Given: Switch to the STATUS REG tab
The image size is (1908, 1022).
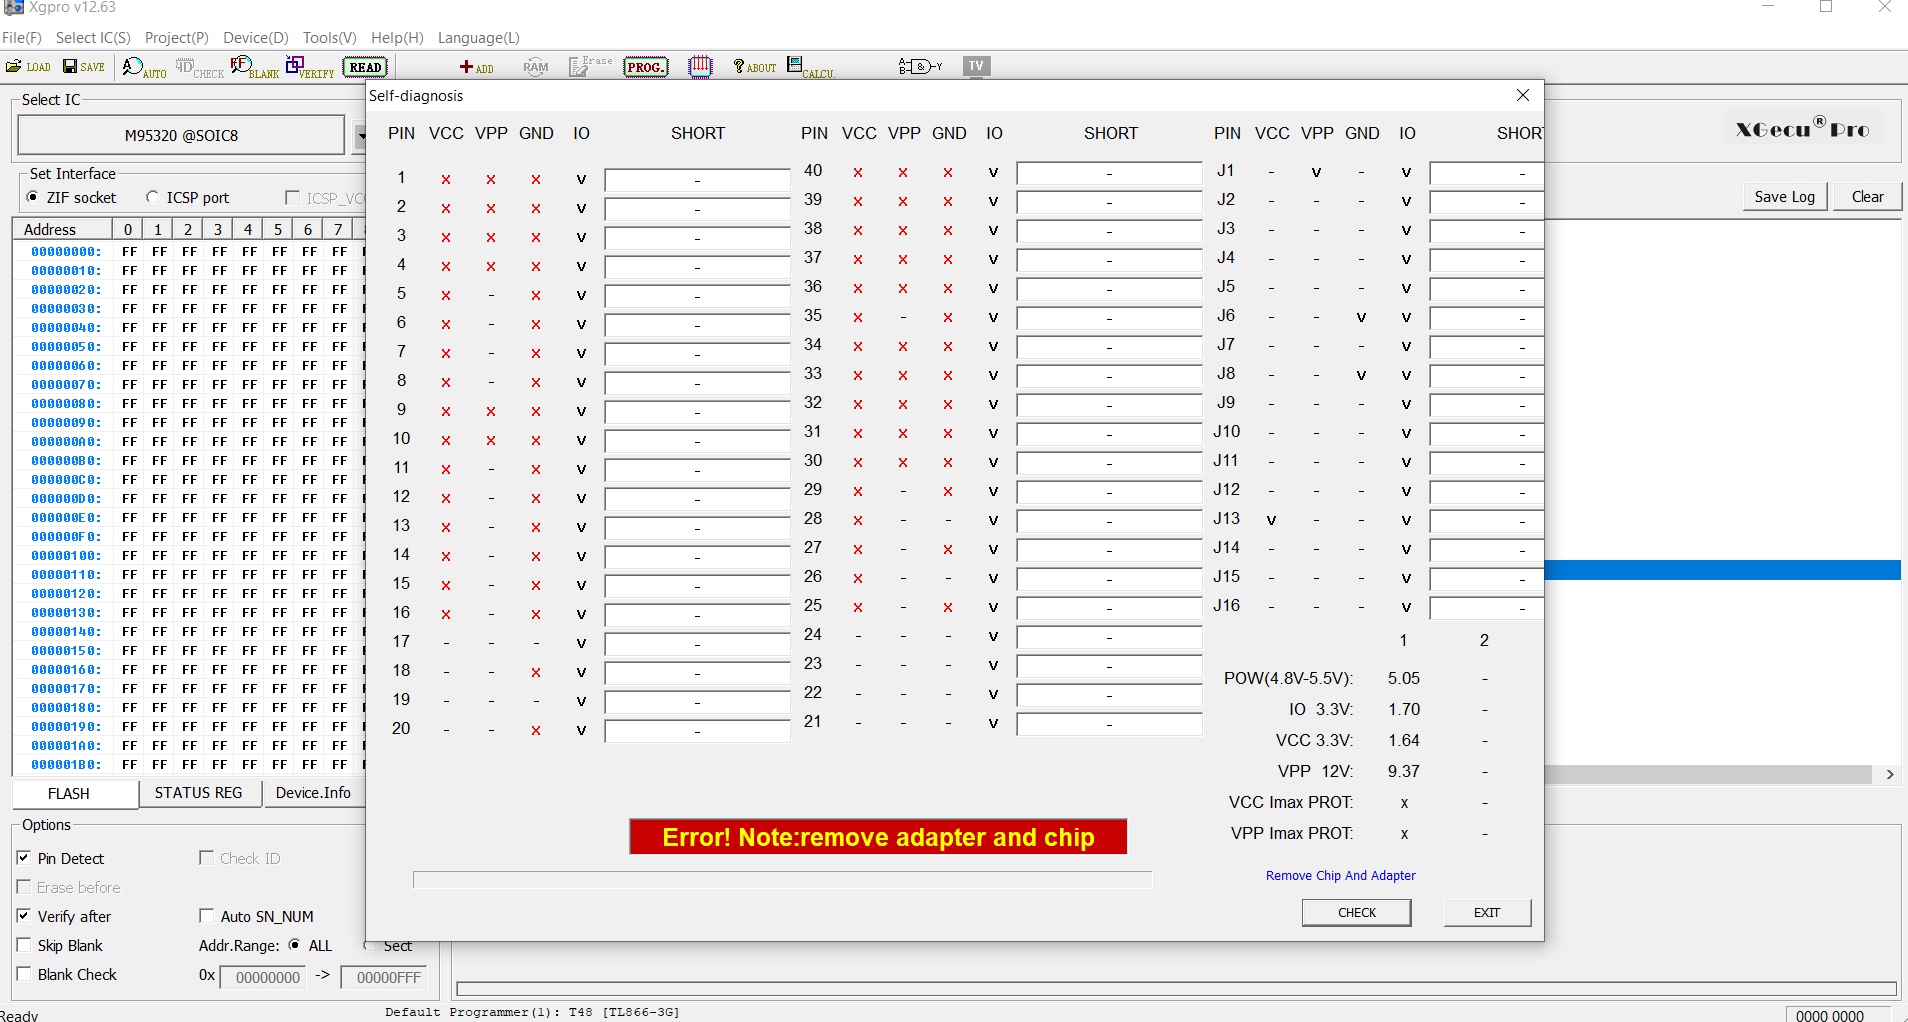Looking at the screenshot, I should coord(198,793).
